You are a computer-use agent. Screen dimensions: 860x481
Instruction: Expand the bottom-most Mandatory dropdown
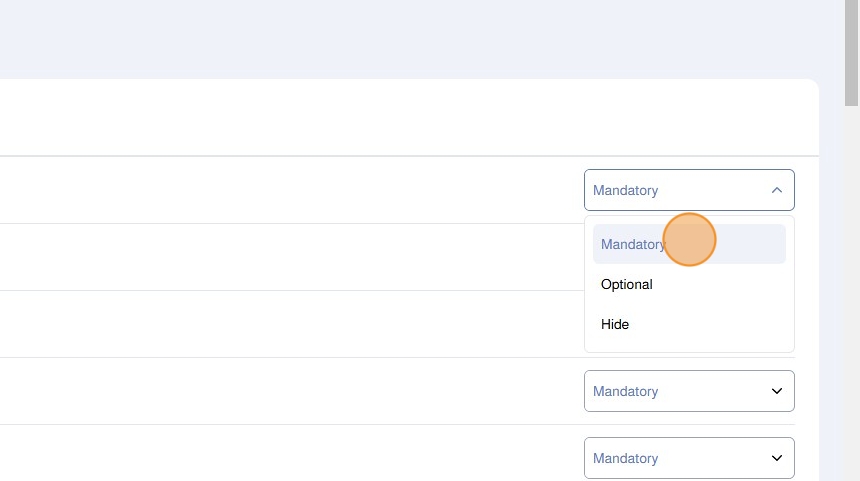(x=689, y=458)
